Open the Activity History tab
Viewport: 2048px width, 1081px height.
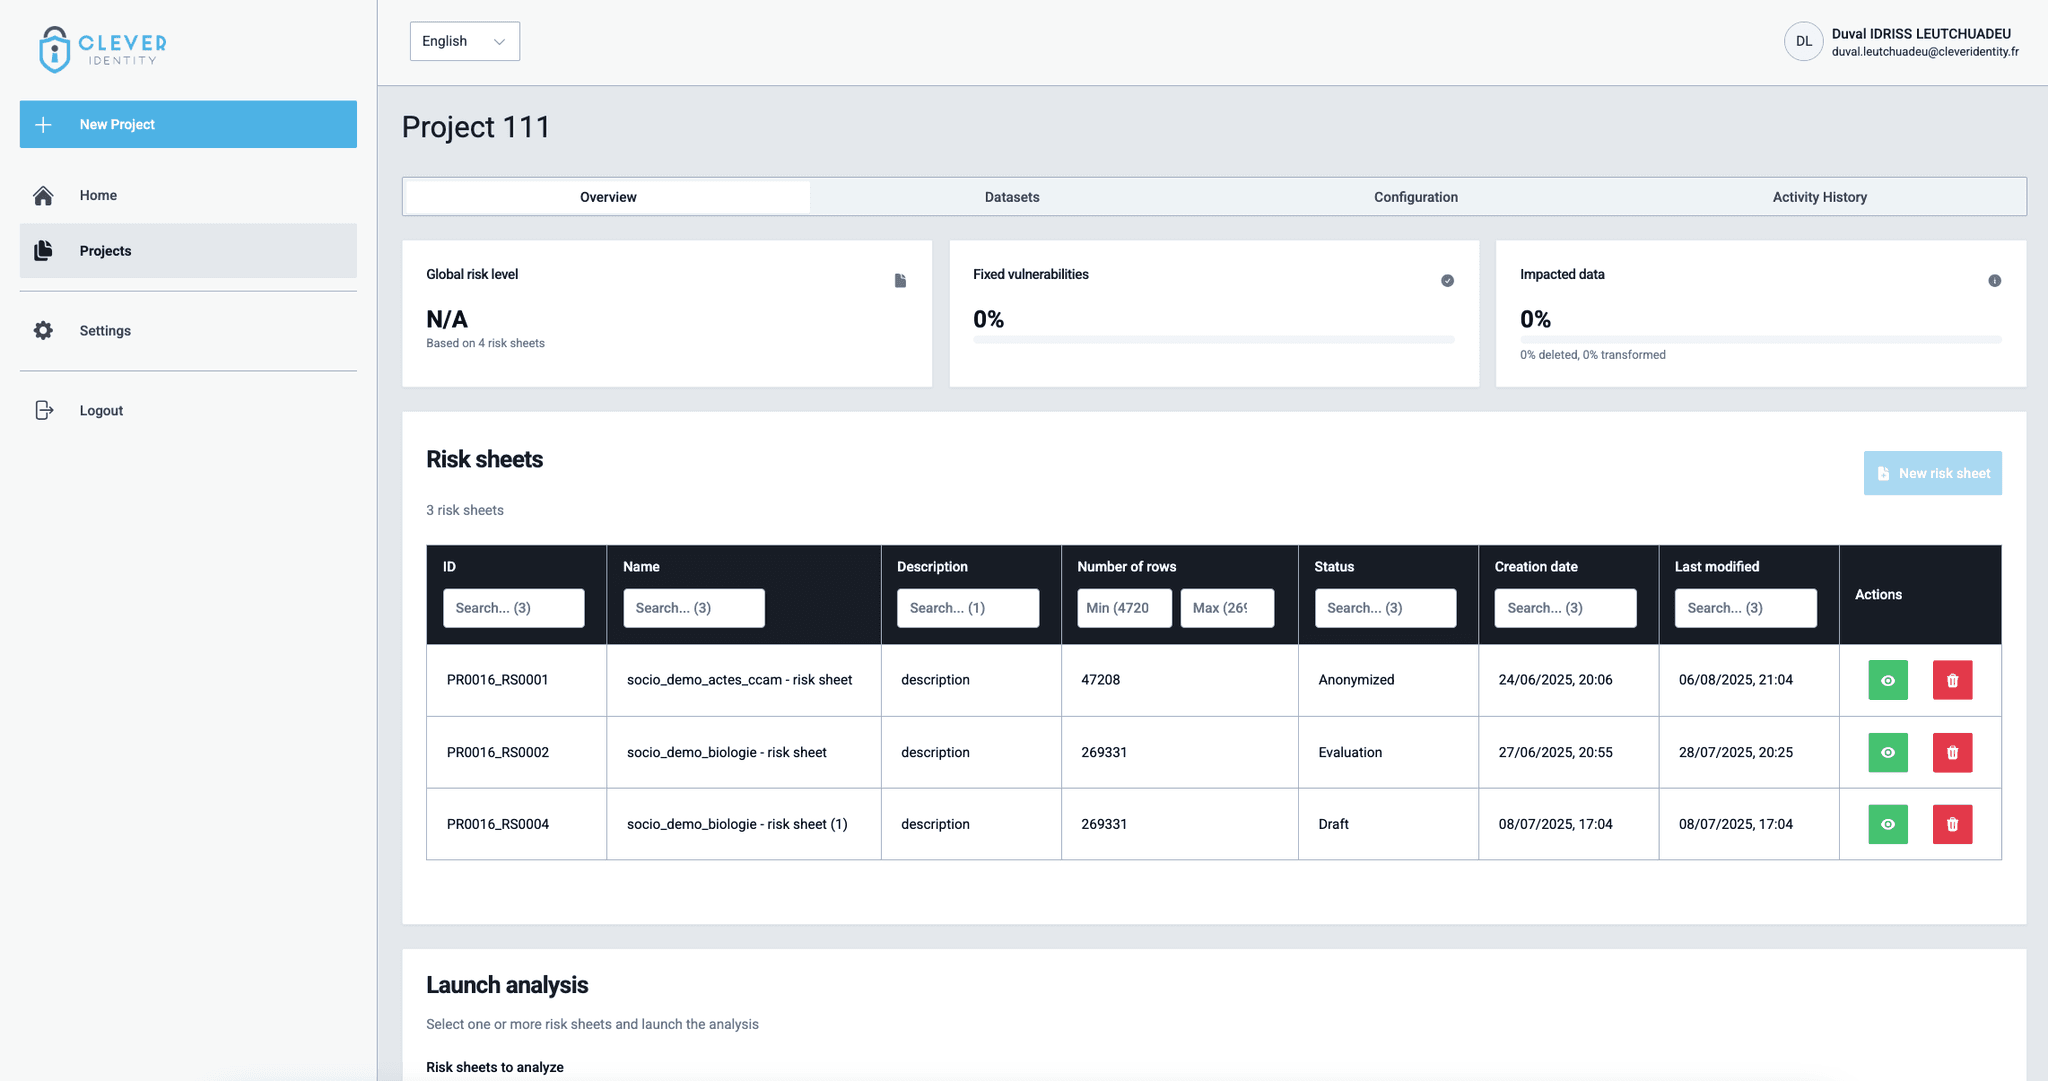pyautogui.click(x=1819, y=197)
